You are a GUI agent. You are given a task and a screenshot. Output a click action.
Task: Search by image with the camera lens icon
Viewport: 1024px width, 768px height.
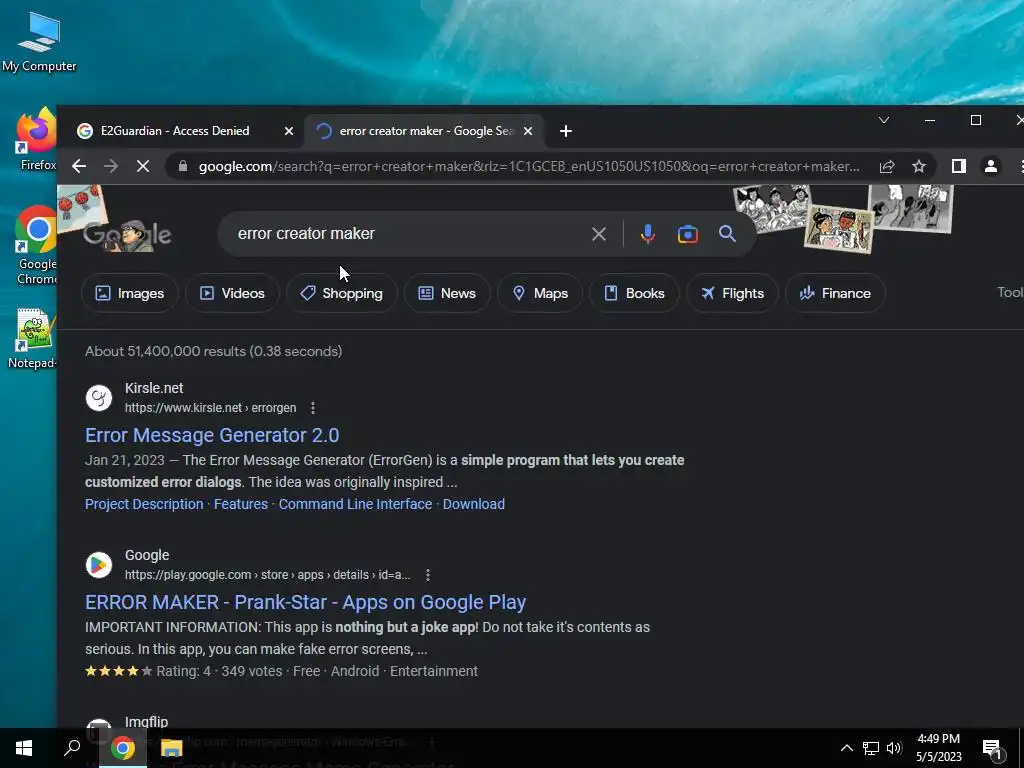tap(688, 234)
